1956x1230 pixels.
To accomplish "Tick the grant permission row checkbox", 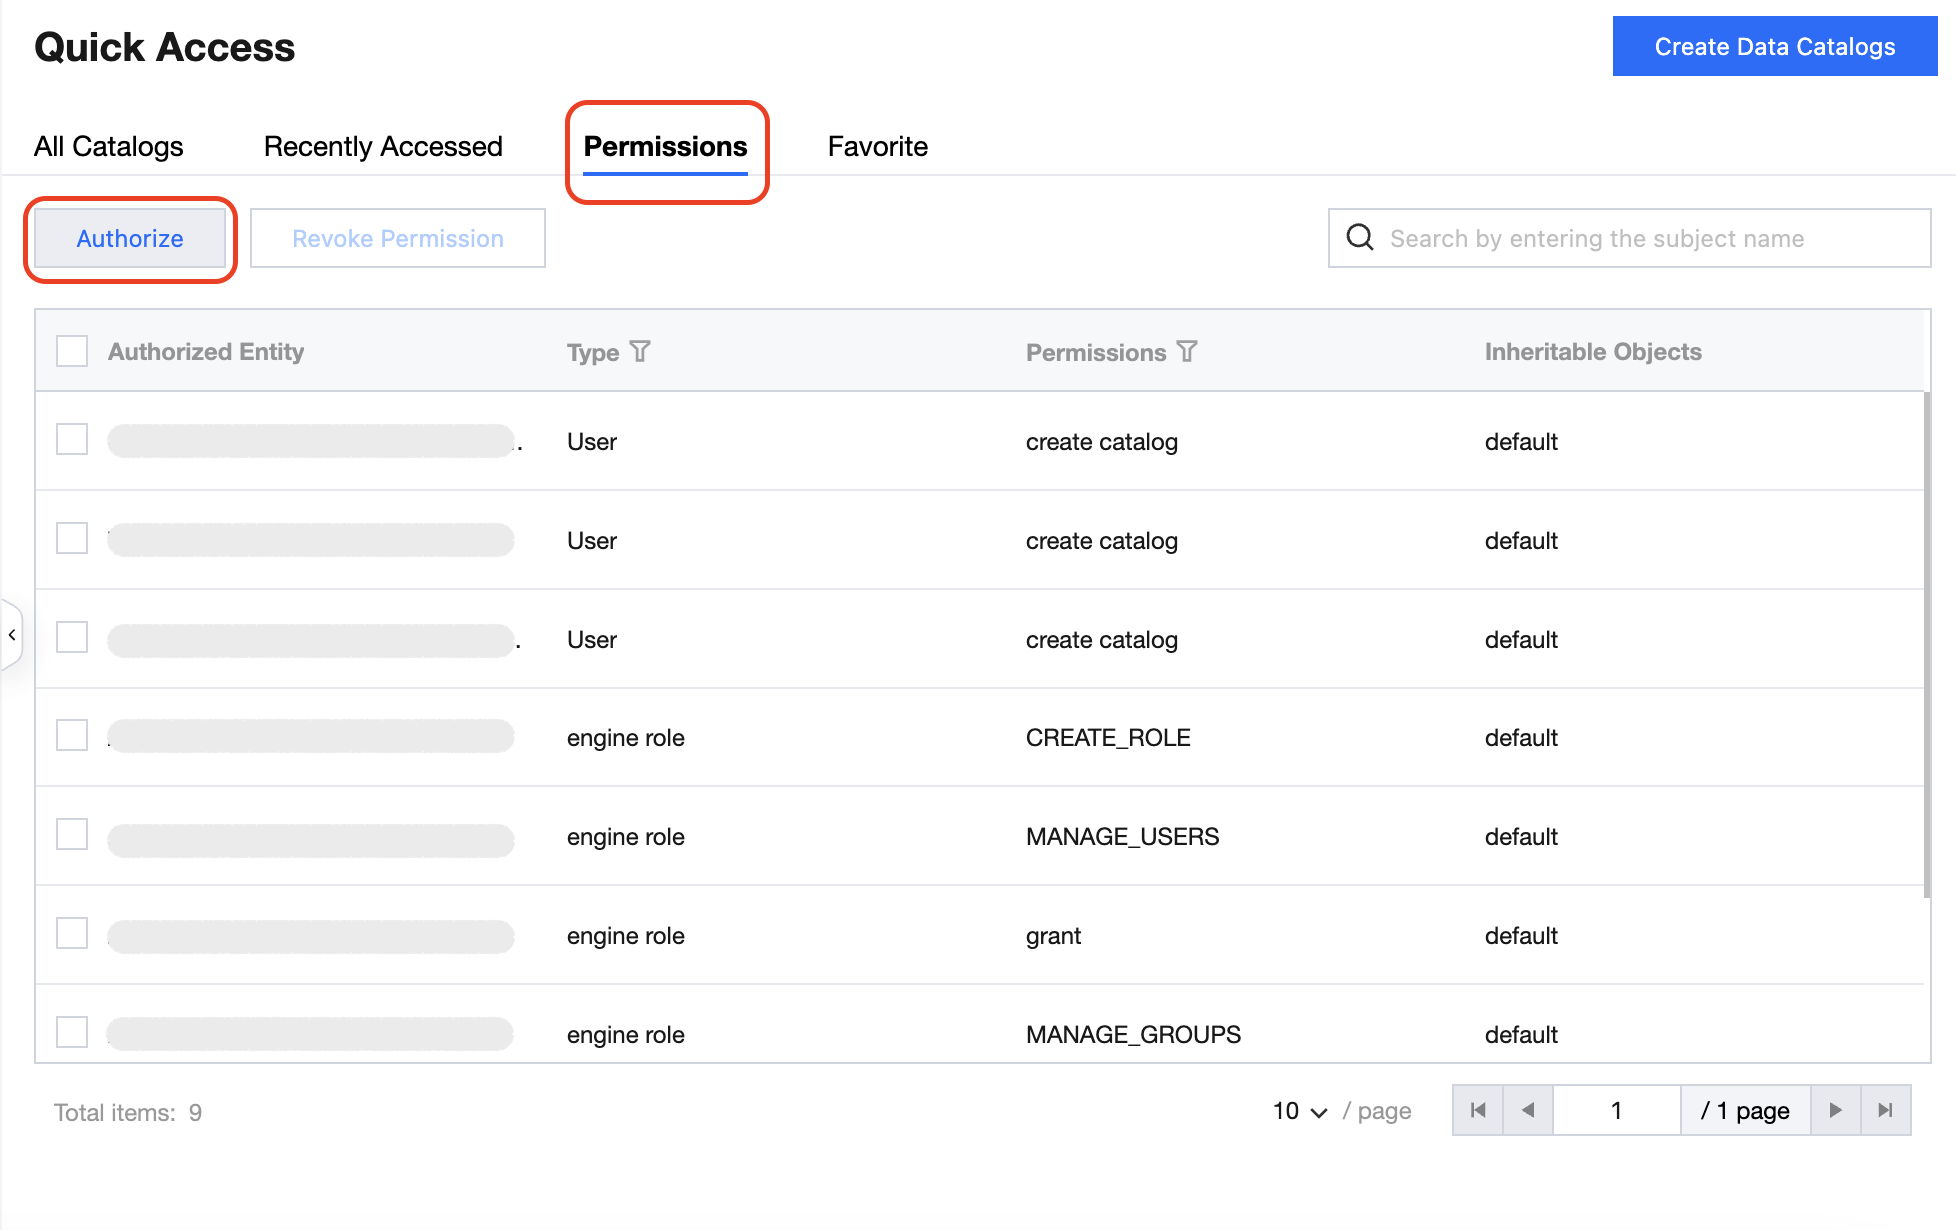I will click(72, 934).
